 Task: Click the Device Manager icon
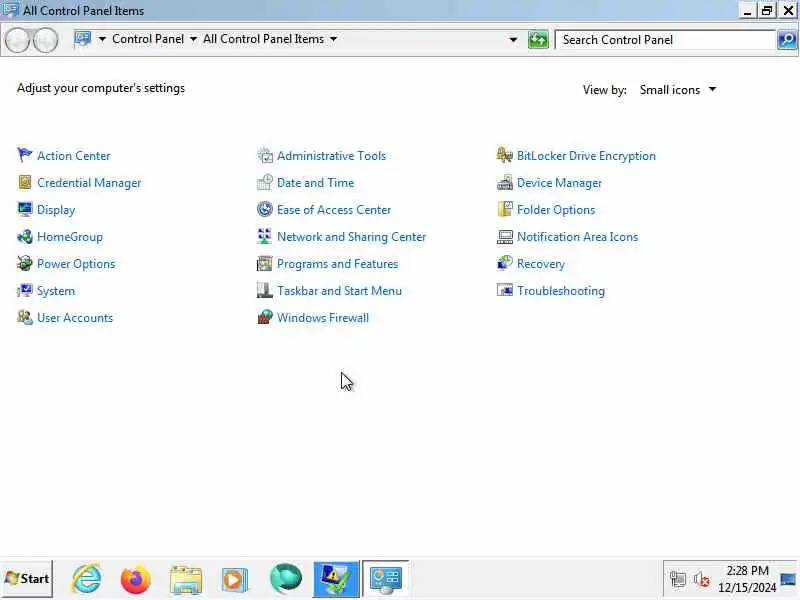coord(505,182)
